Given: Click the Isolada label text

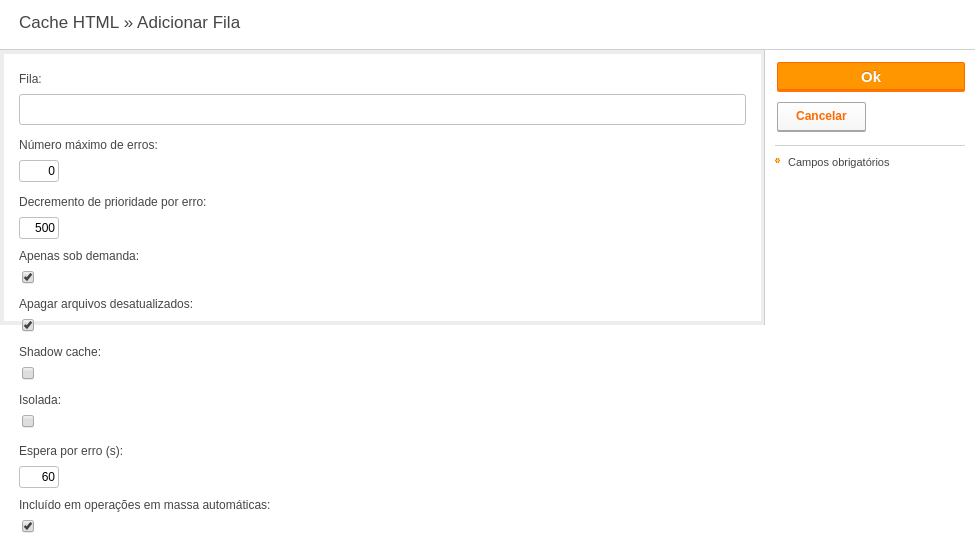Looking at the screenshot, I should pos(40,400).
